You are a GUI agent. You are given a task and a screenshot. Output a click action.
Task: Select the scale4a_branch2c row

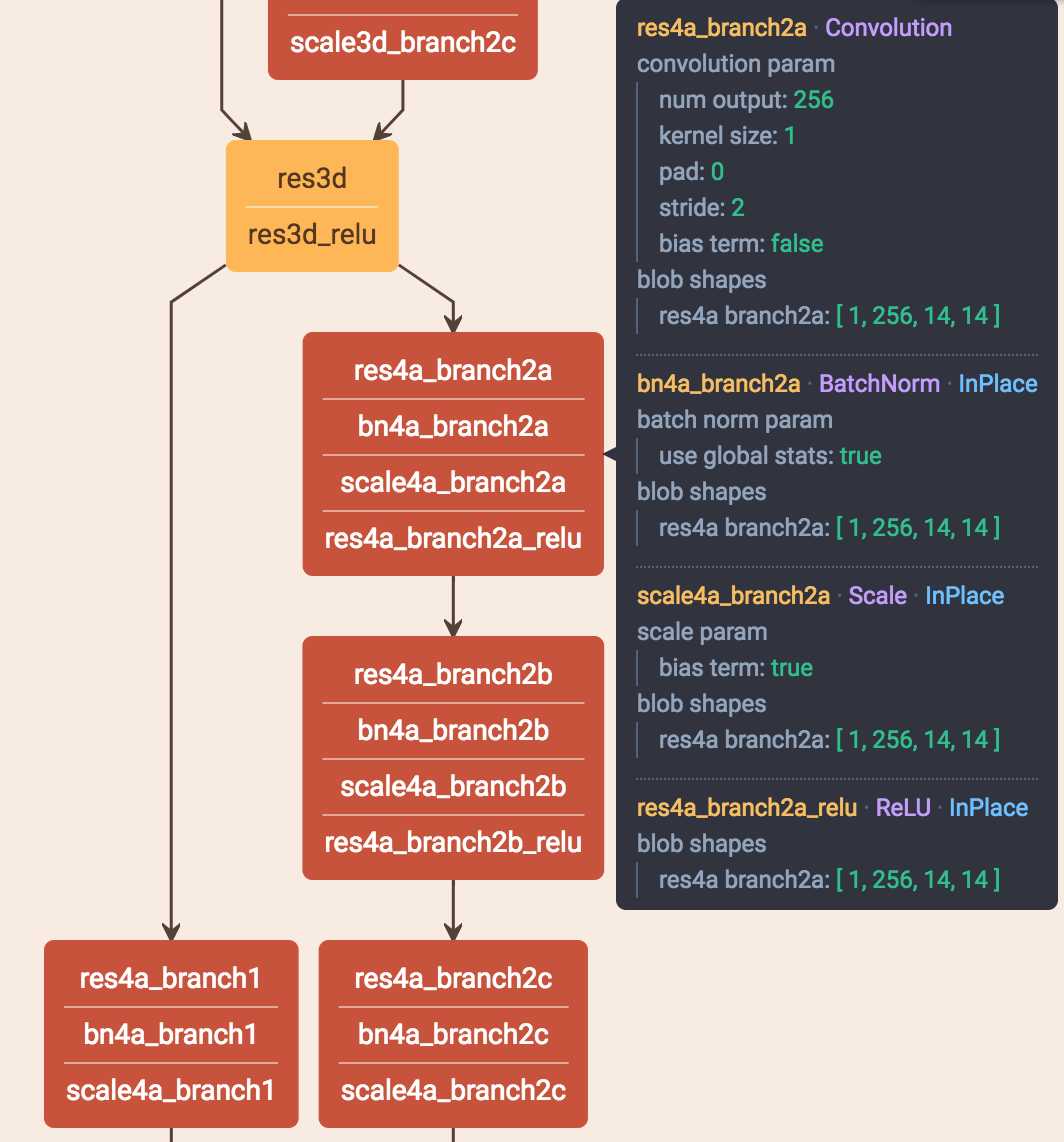[x=453, y=1090]
